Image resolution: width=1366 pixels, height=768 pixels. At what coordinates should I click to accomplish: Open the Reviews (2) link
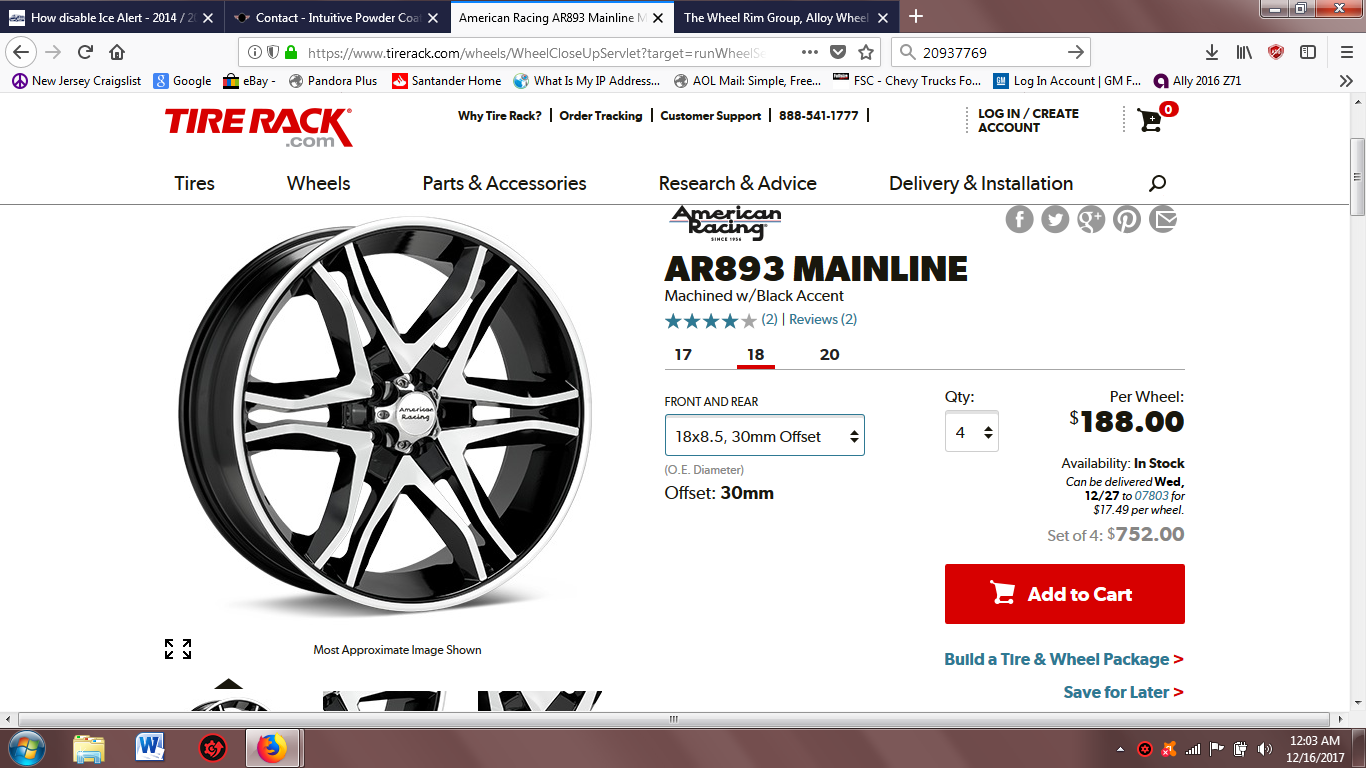point(822,320)
